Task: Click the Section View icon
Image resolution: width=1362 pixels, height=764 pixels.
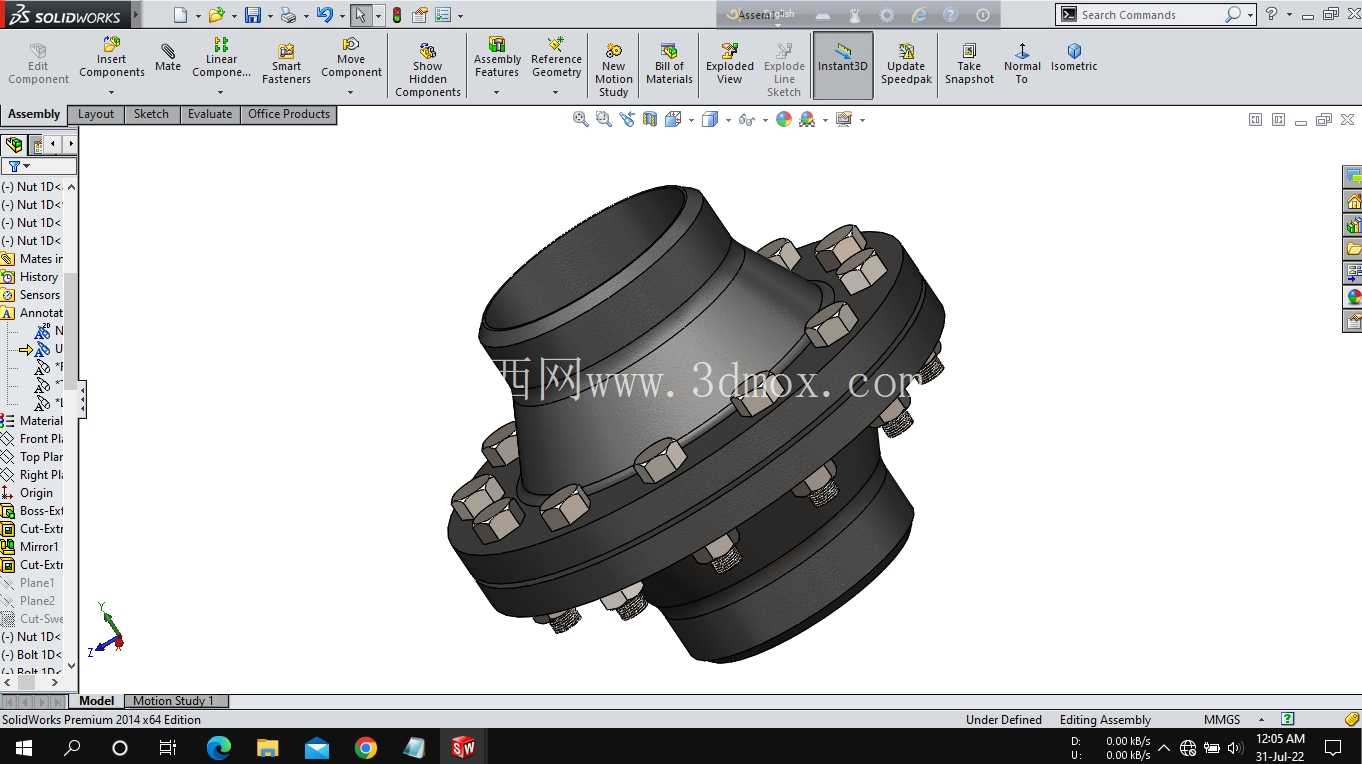Action: tap(650, 119)
